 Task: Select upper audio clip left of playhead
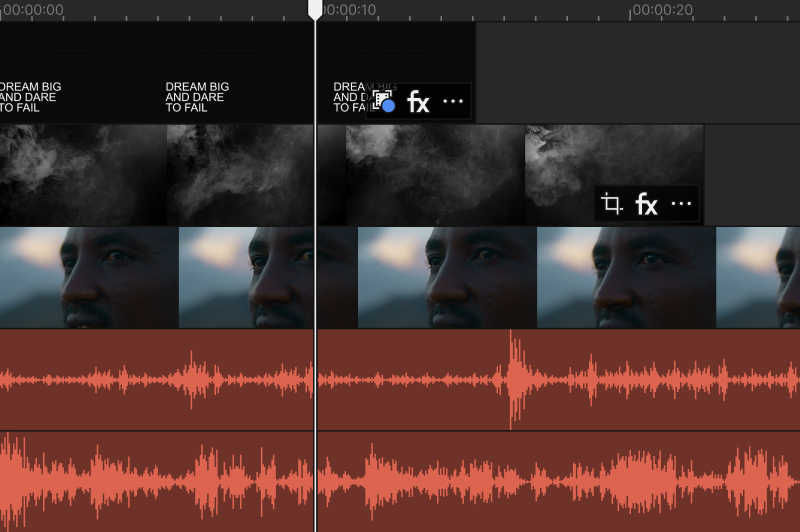pyautogui.click(x=150, y=380)
